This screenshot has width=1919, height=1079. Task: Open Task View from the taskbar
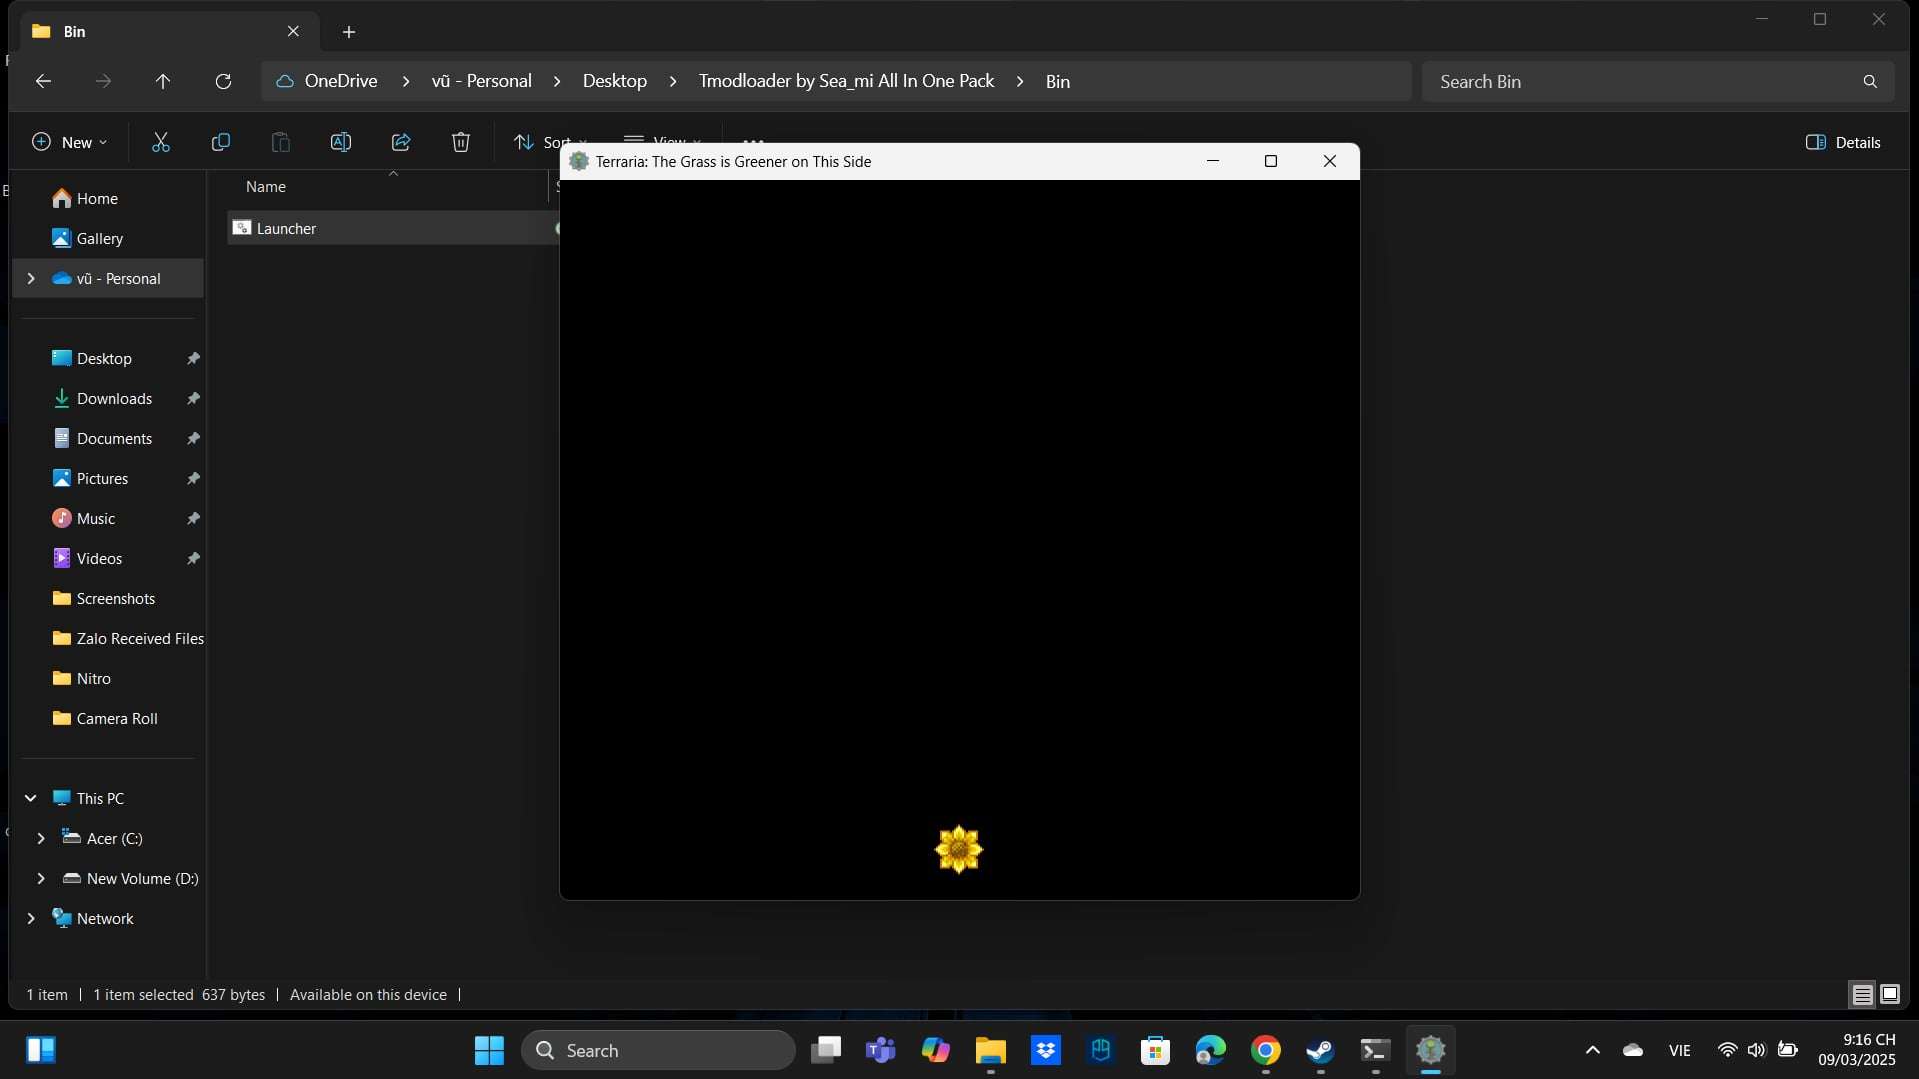[825, 1050]
